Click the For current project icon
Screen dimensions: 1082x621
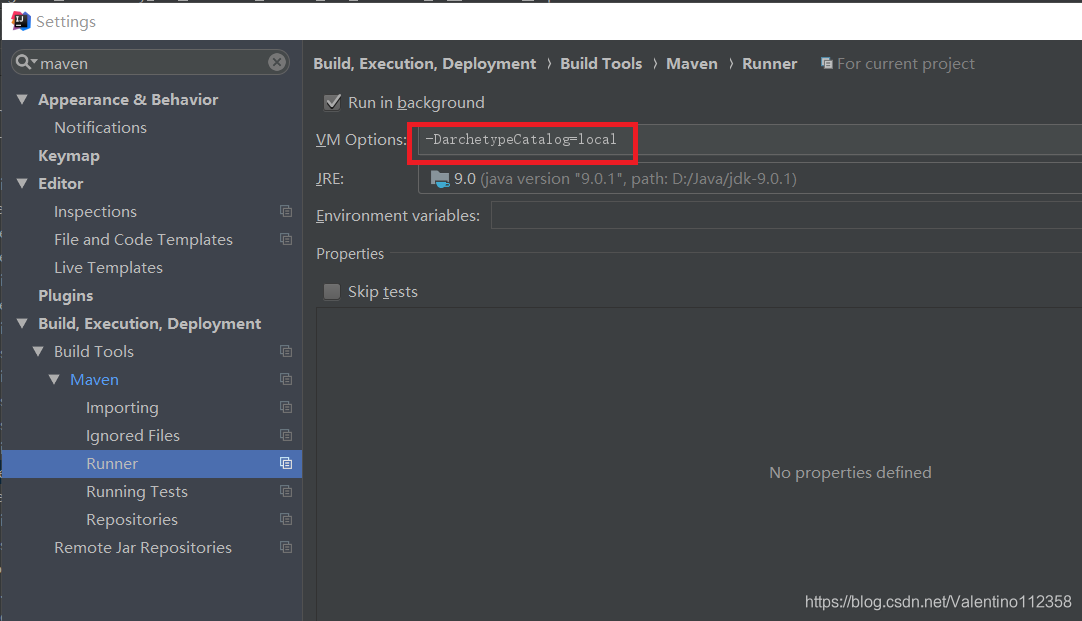(827, 63)
